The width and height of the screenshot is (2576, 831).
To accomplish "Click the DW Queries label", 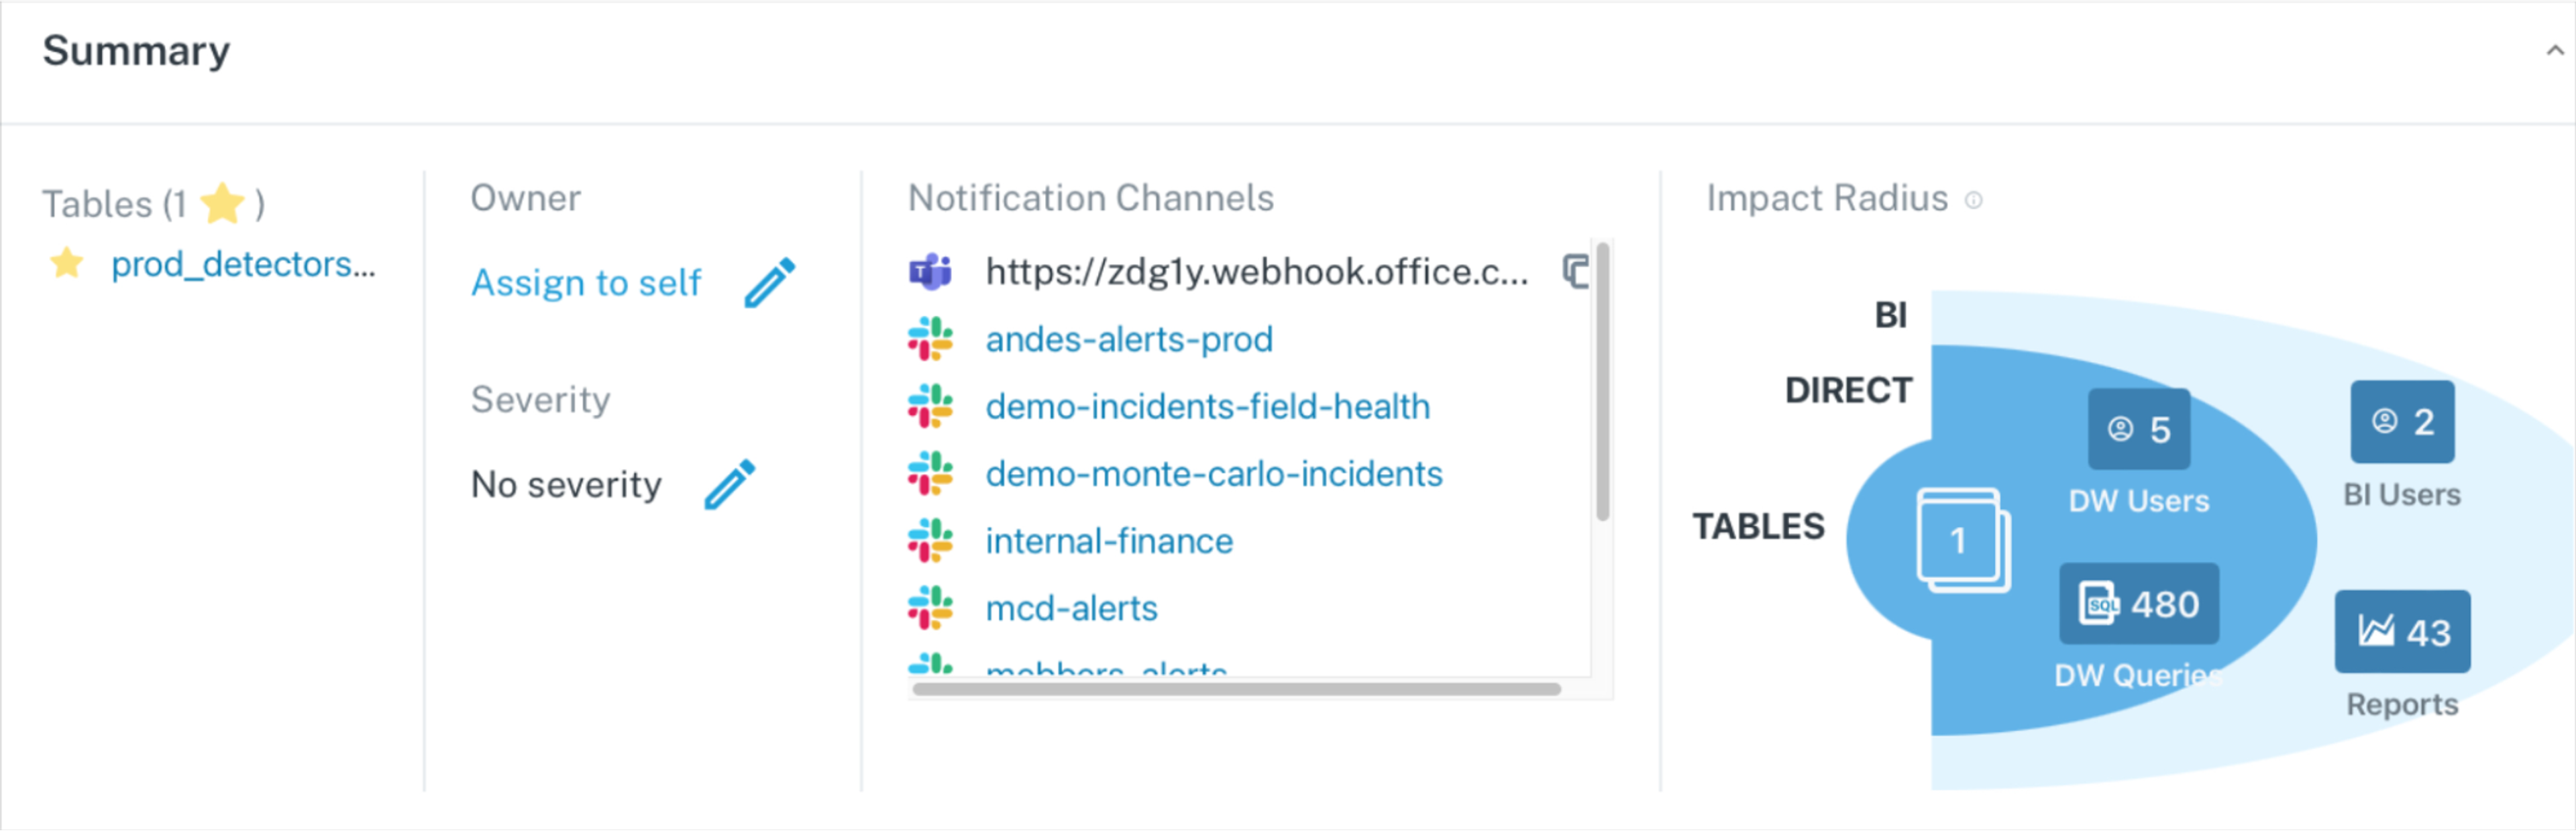I will pyautogui.click(x=2138, y=676).
